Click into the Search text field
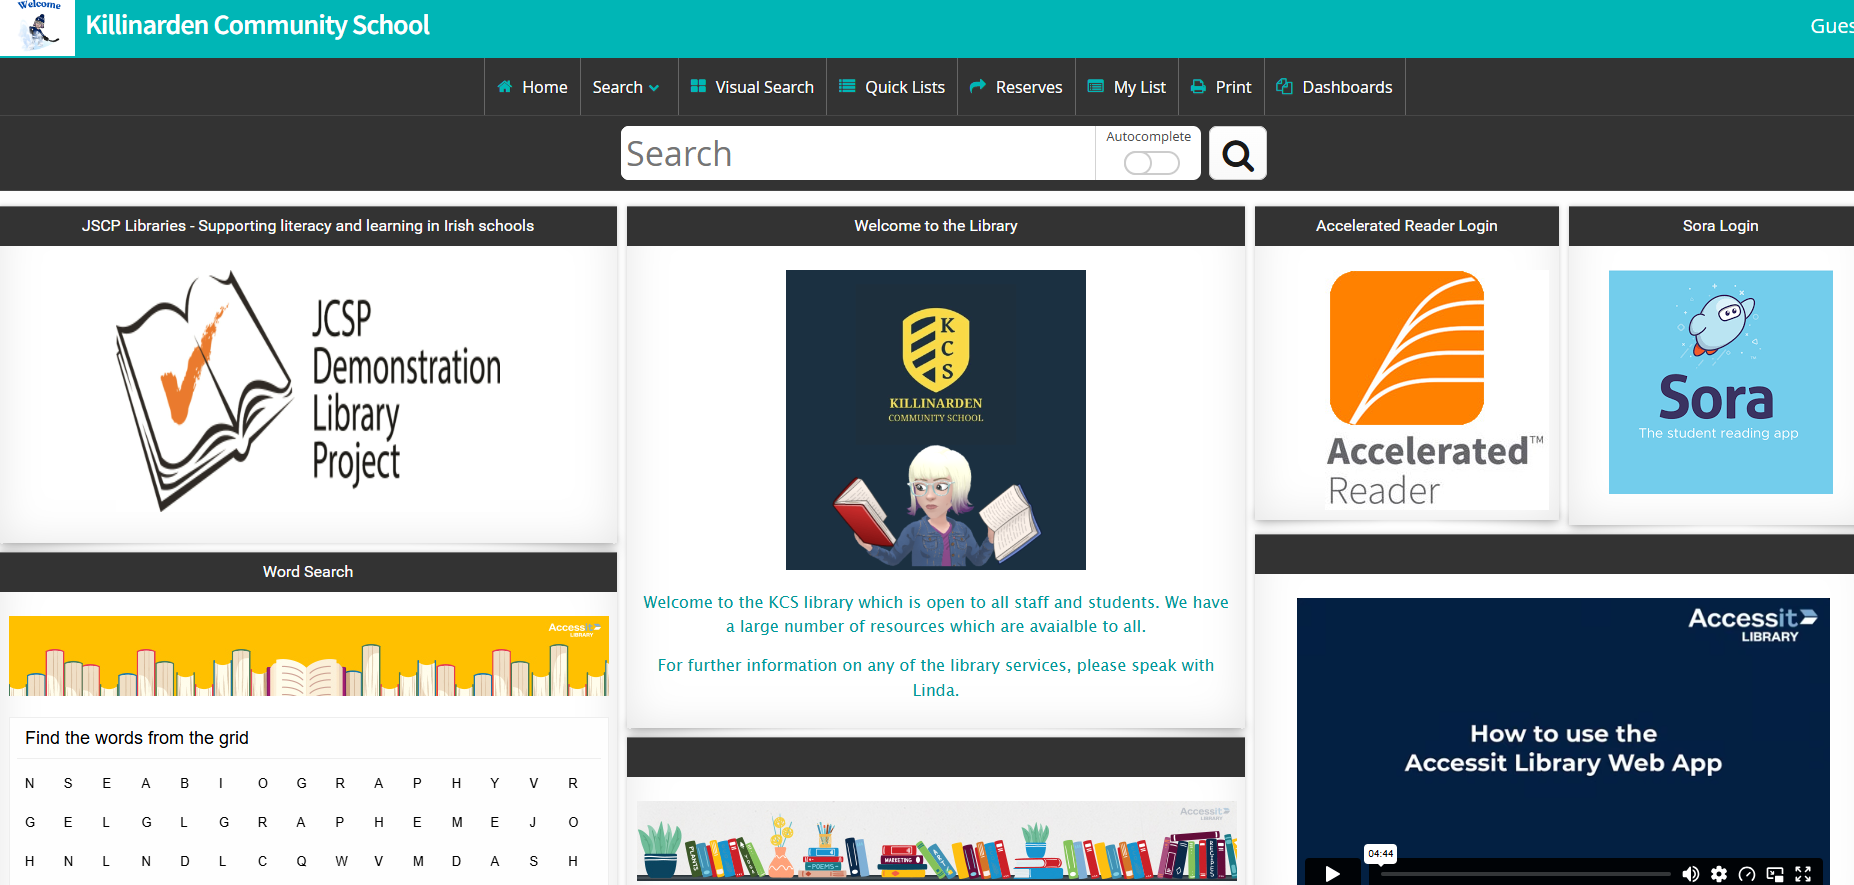1854x885 pixels. pyautogui.click(x=858, y=153)
